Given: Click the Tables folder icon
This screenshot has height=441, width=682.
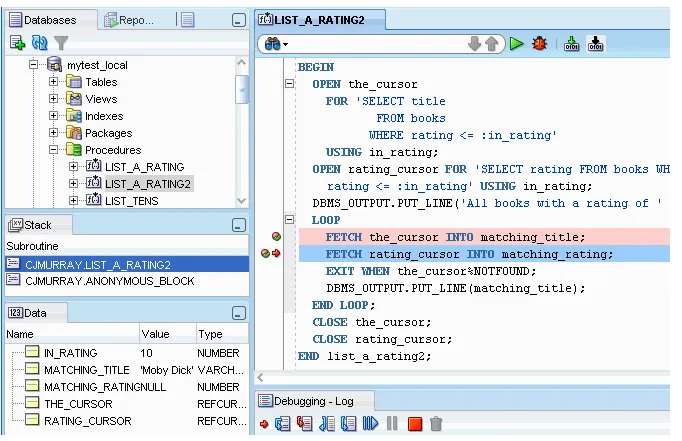Looking at the screenshot, I should pos(74,82).
